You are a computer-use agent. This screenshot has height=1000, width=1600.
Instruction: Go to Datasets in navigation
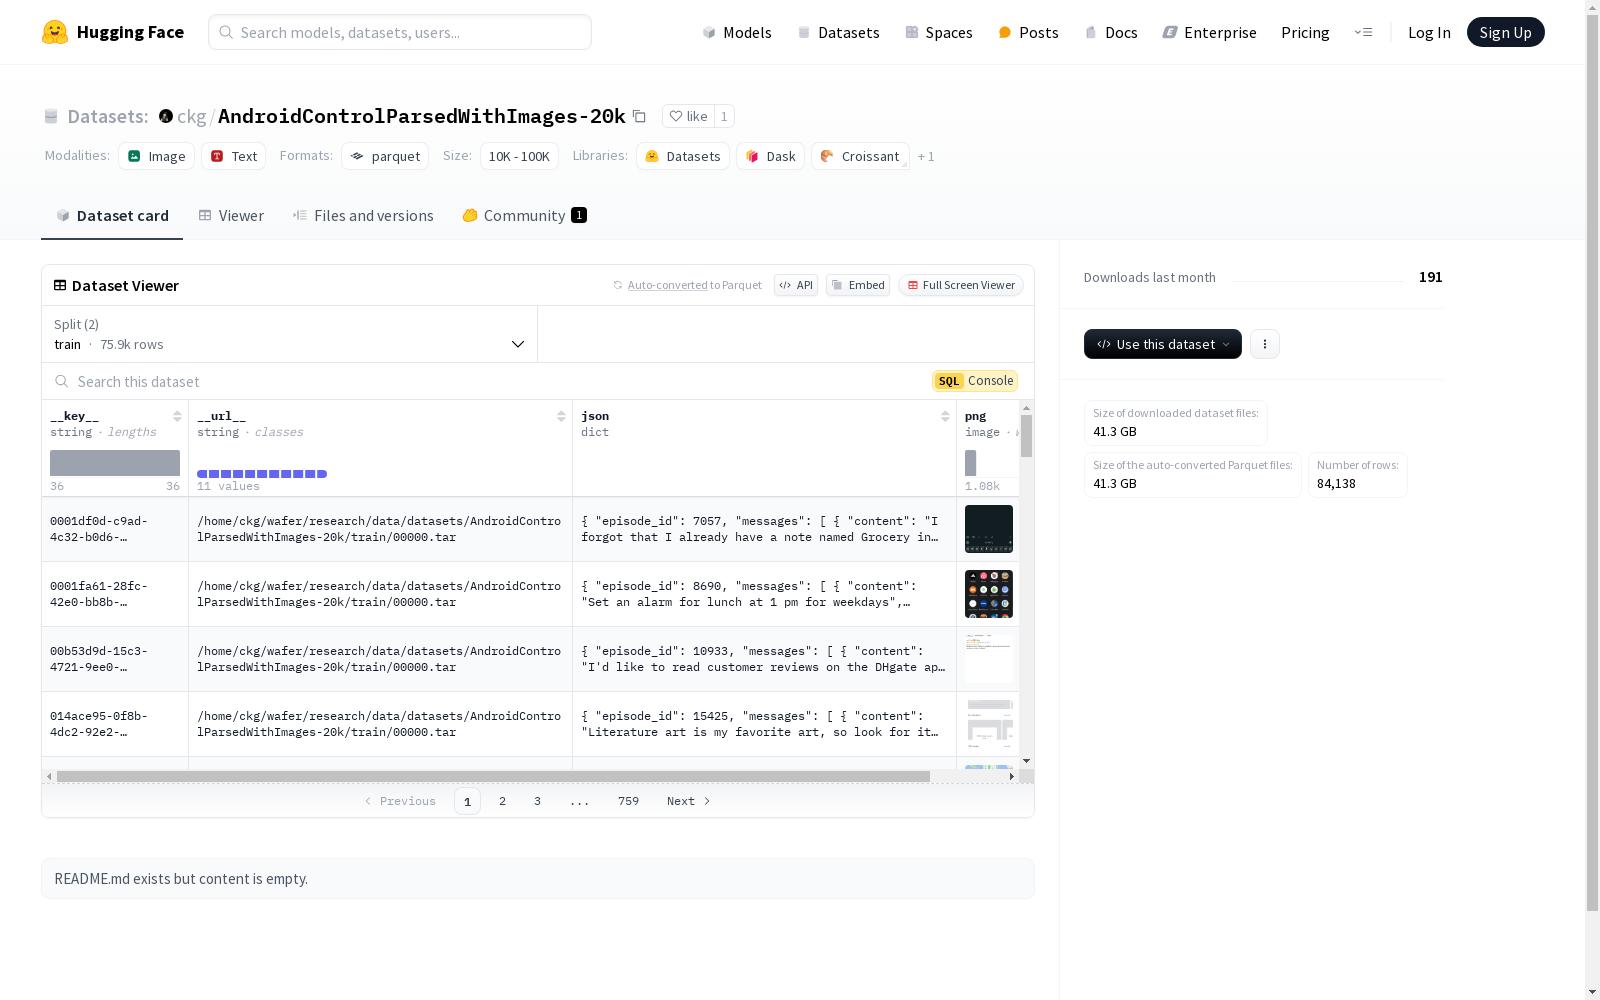838,32
